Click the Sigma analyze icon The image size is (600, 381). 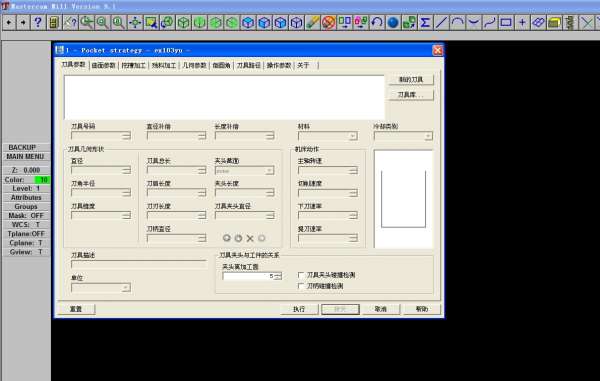point(425,22)
